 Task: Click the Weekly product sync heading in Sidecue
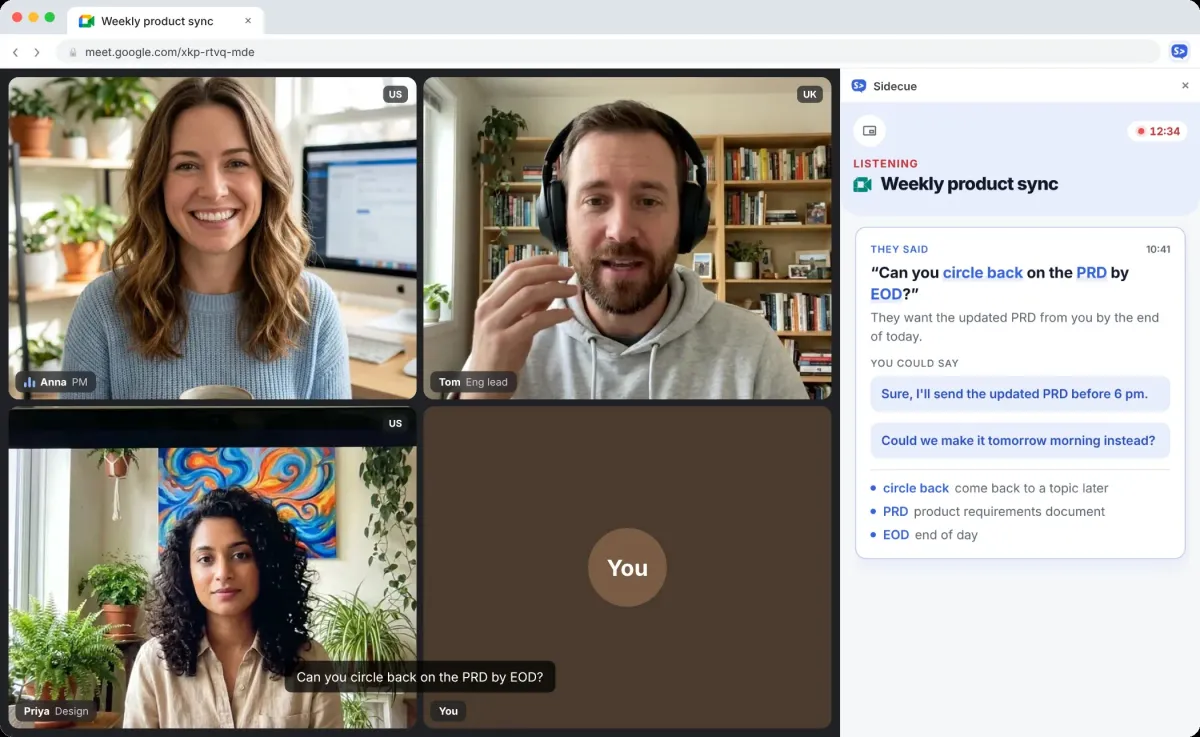[969, 184]
